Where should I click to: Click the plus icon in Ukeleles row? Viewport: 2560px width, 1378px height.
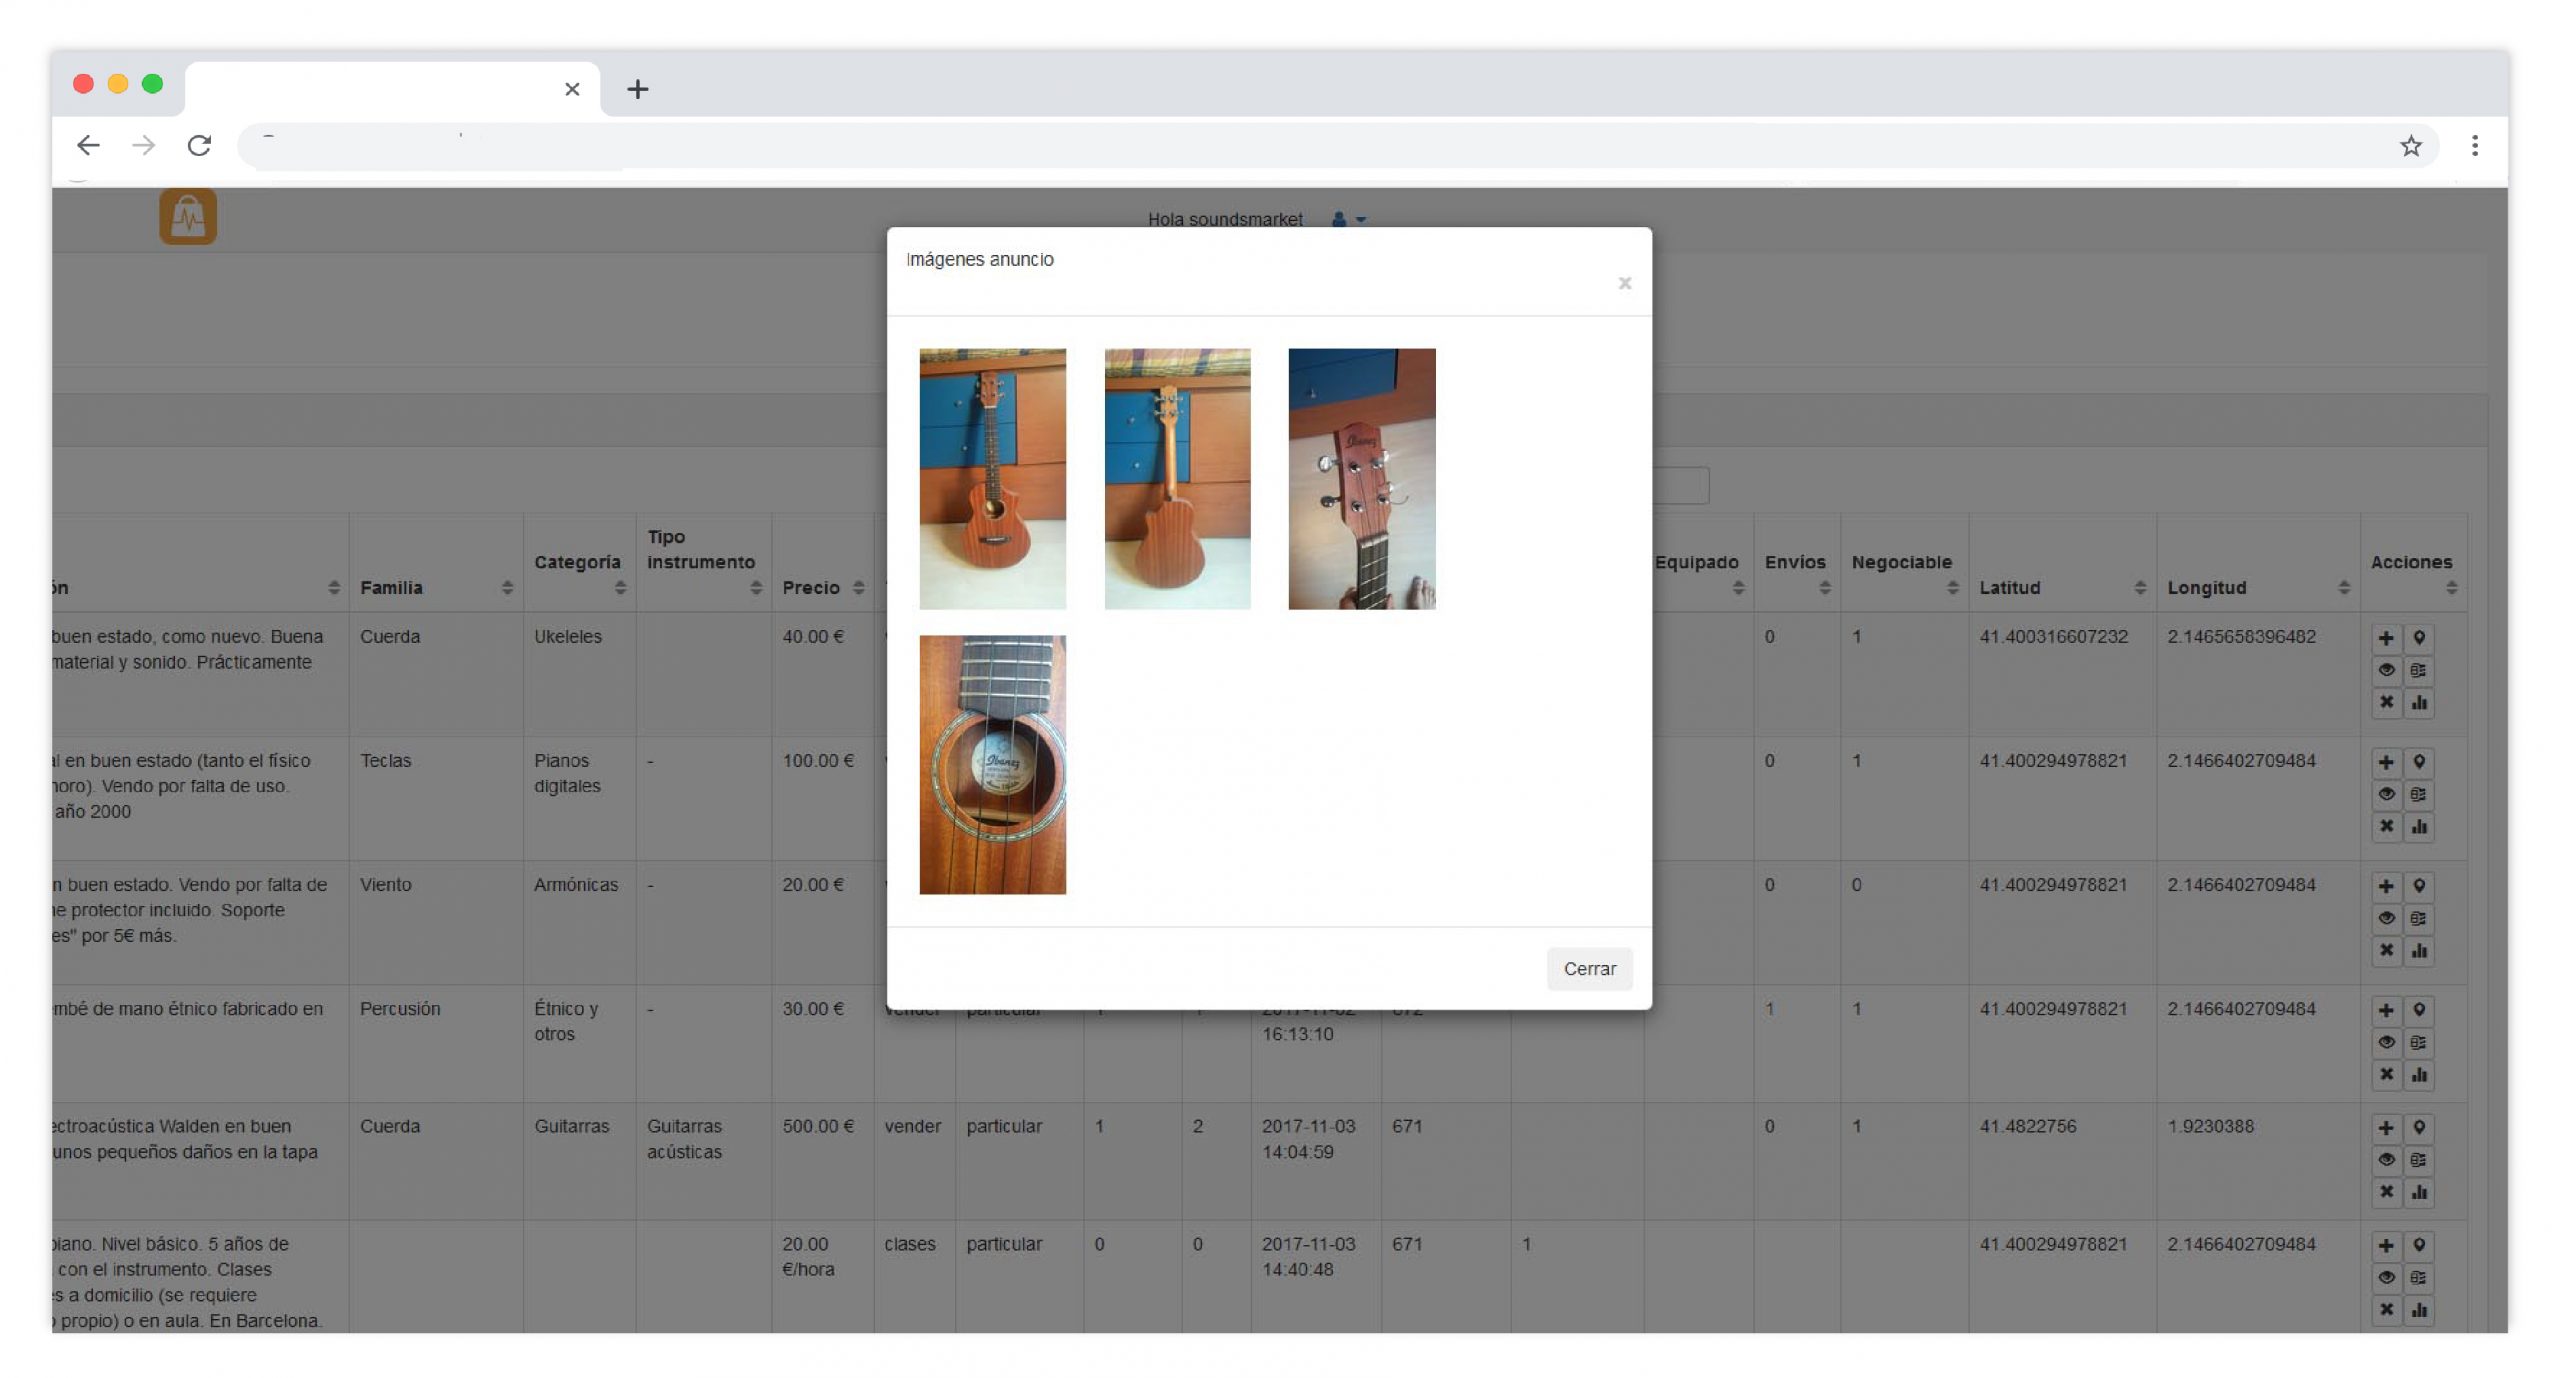(x=2385, y=638)
